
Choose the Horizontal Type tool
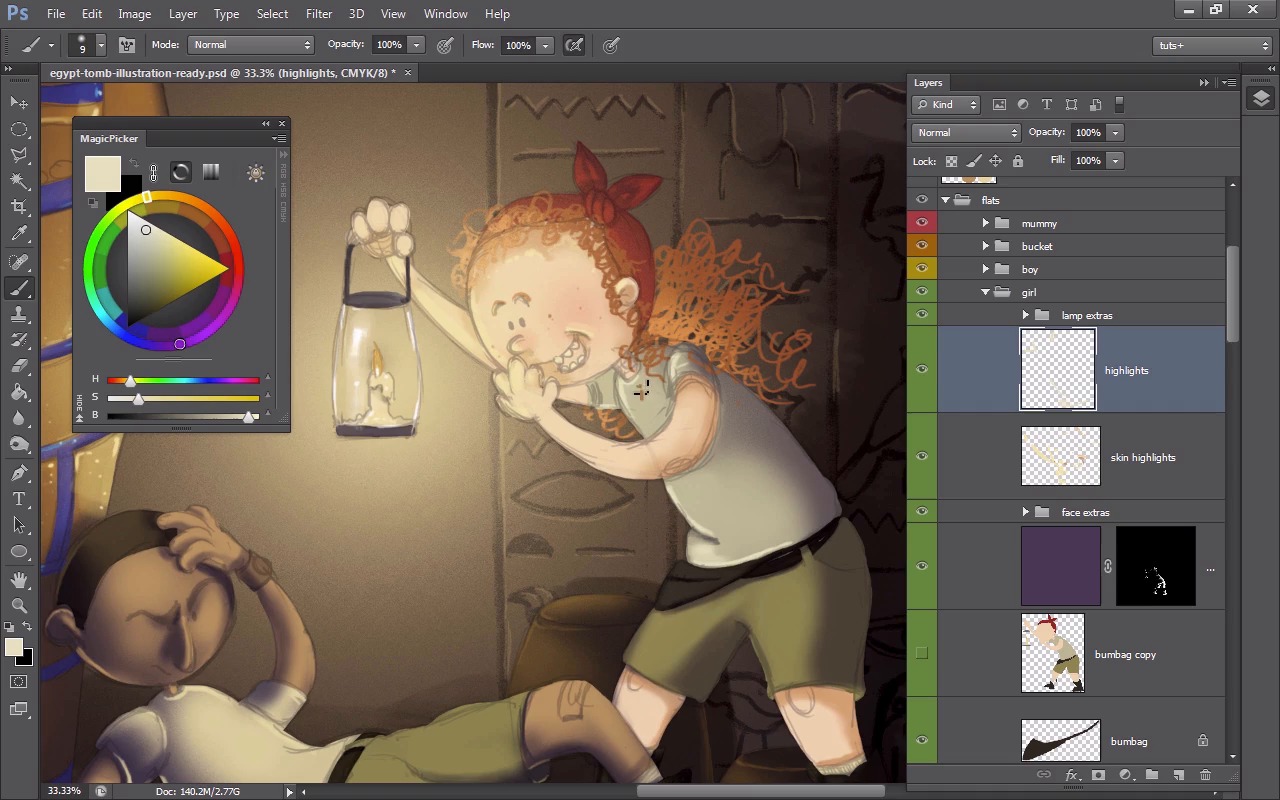pyautogui.click(x=19, y=499)
